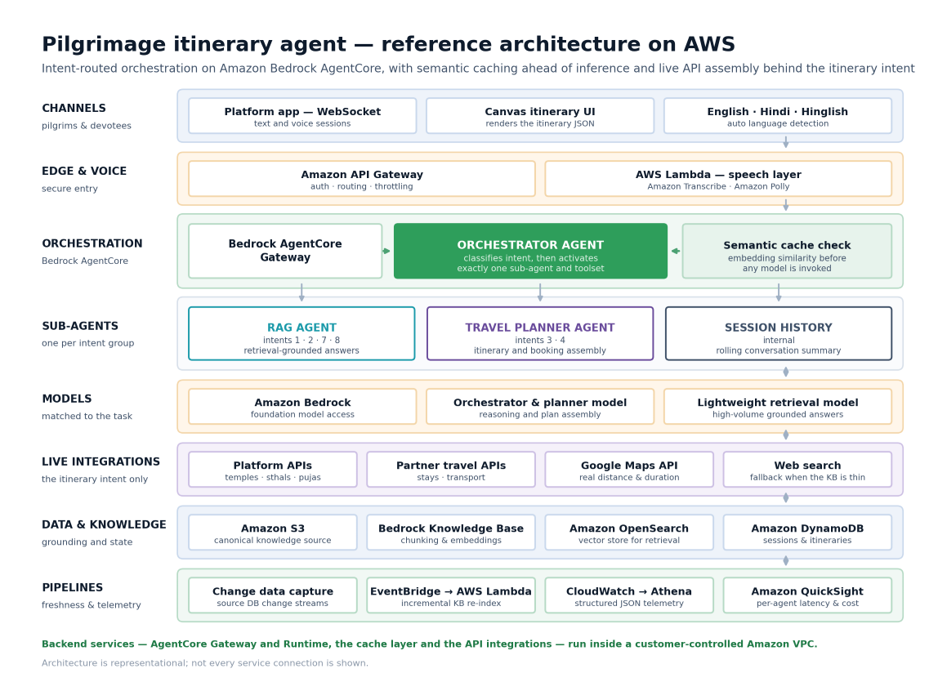The image size is (938, 700).
Task: Click the 'Bedrock AgentCore' caption under ORCHESTRATION
Action: click(85, 261)
